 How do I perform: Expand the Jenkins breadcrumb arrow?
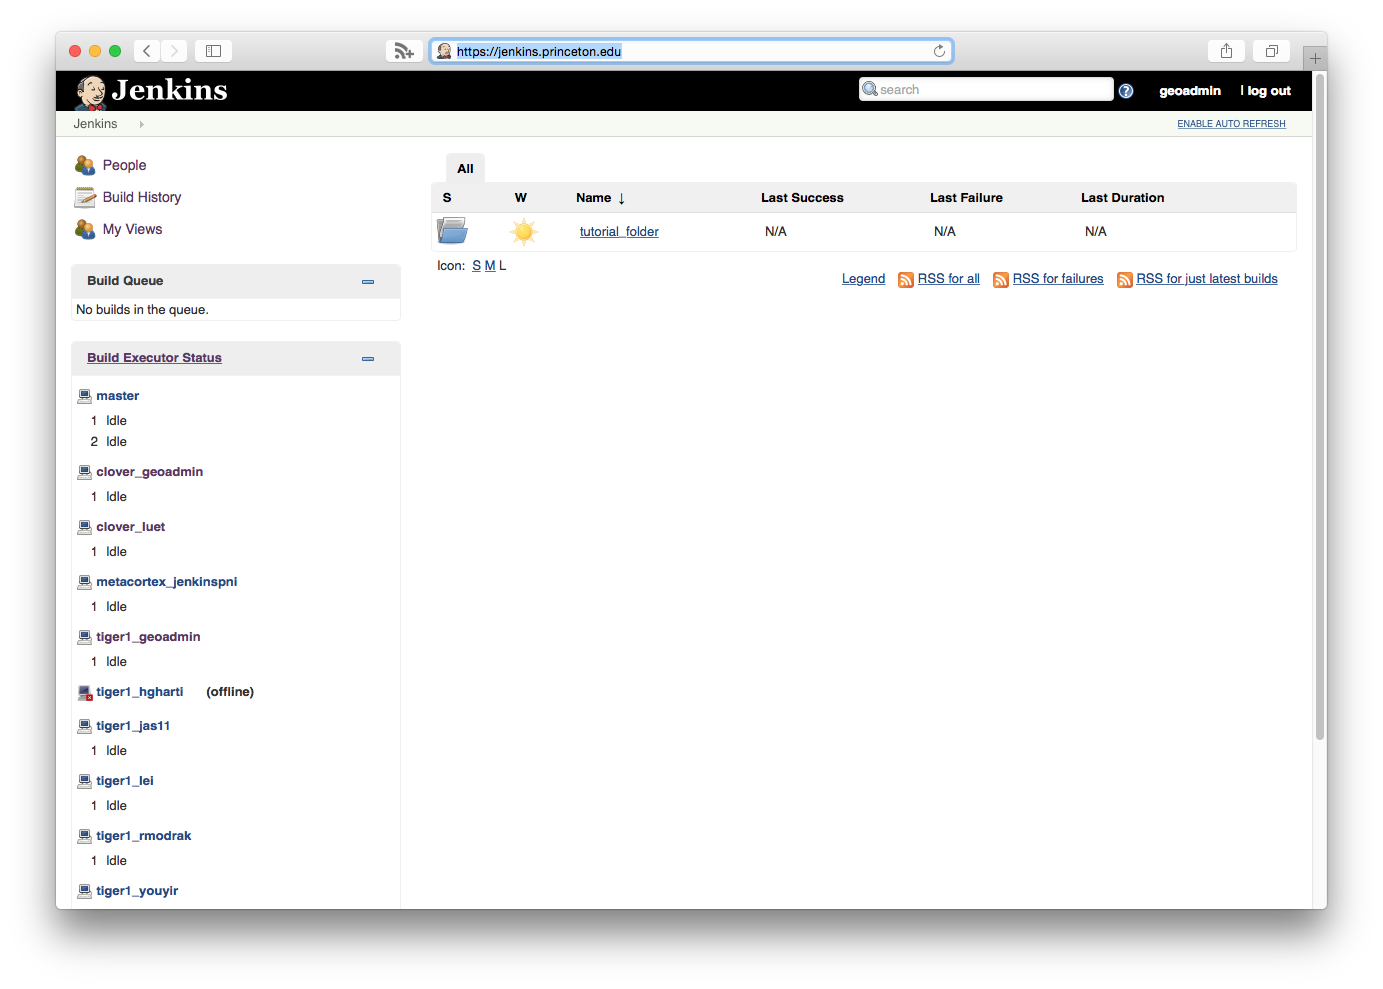142,125
